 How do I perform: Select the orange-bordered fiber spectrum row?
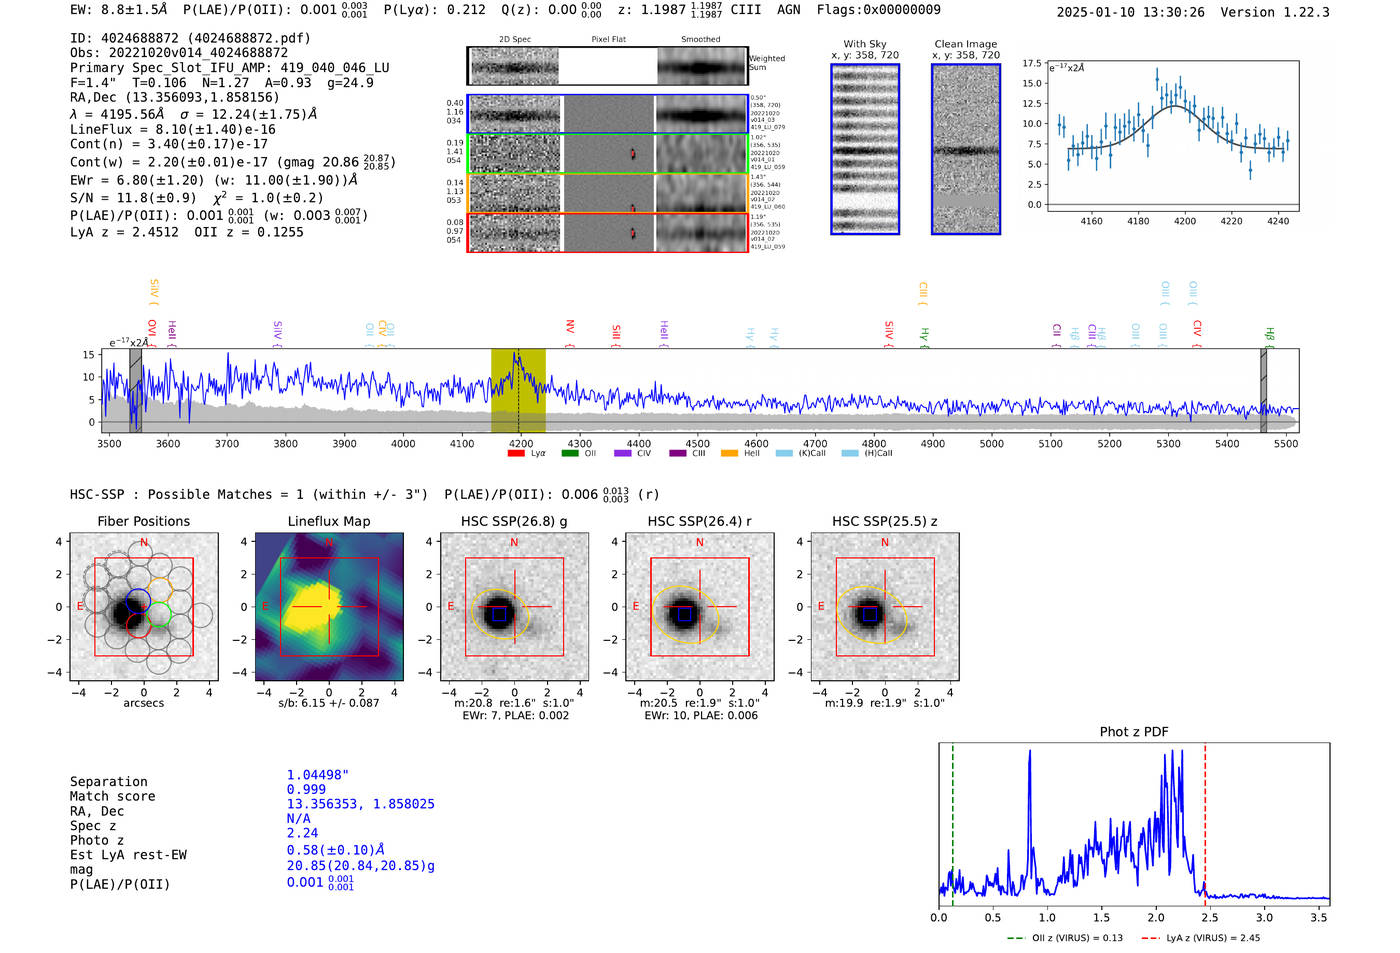point(608,193)
